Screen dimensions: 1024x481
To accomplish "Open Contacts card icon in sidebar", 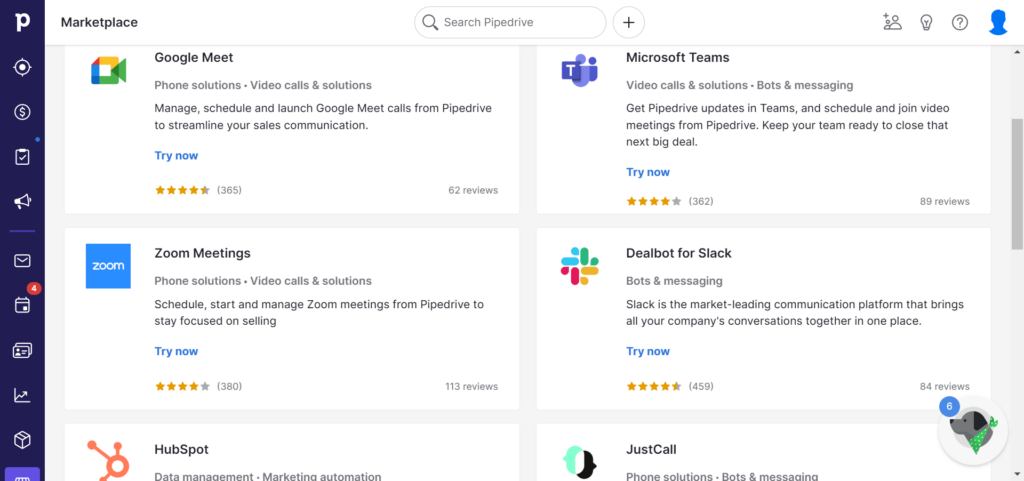I will [22, 350].
